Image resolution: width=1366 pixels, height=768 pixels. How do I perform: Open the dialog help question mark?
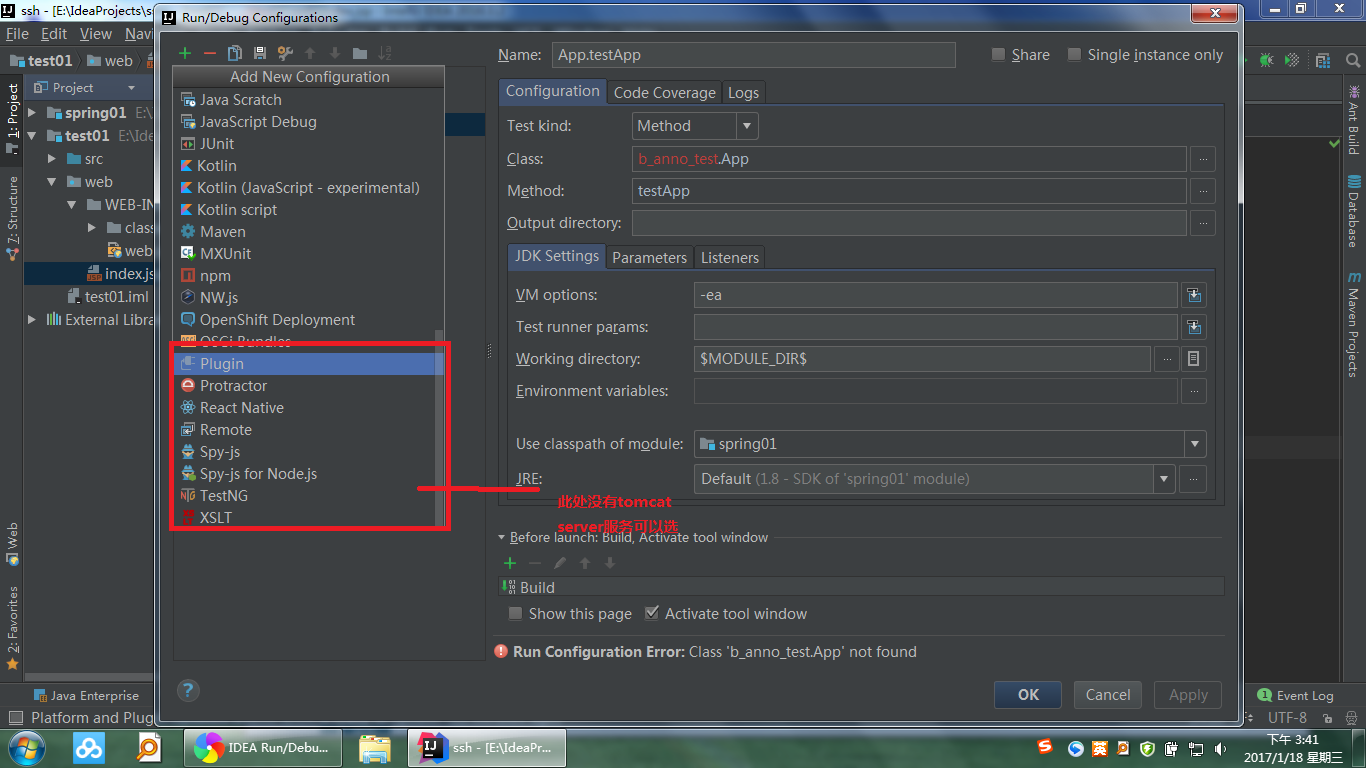[188, 690]
